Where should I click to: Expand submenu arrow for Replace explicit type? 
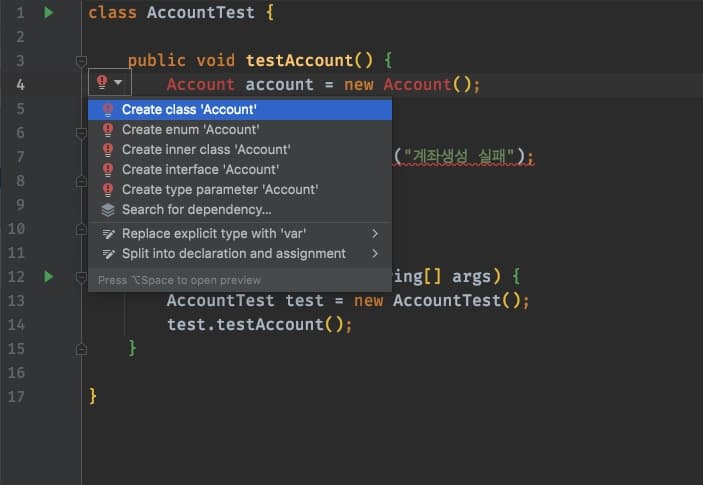tap(375, 234)
